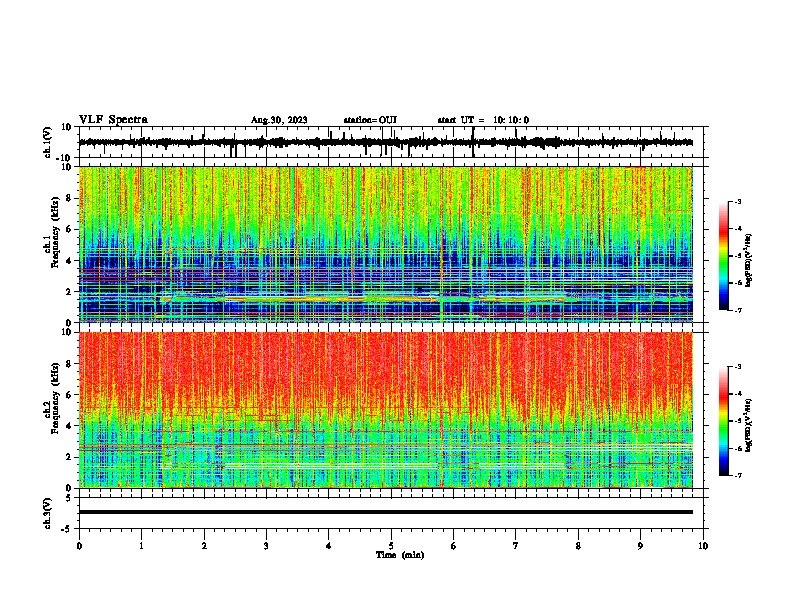This screenshot has width=792, height=612.
Task: Click the "-4" label on ch.2 colorbar
Action: (x=738, y=393)
